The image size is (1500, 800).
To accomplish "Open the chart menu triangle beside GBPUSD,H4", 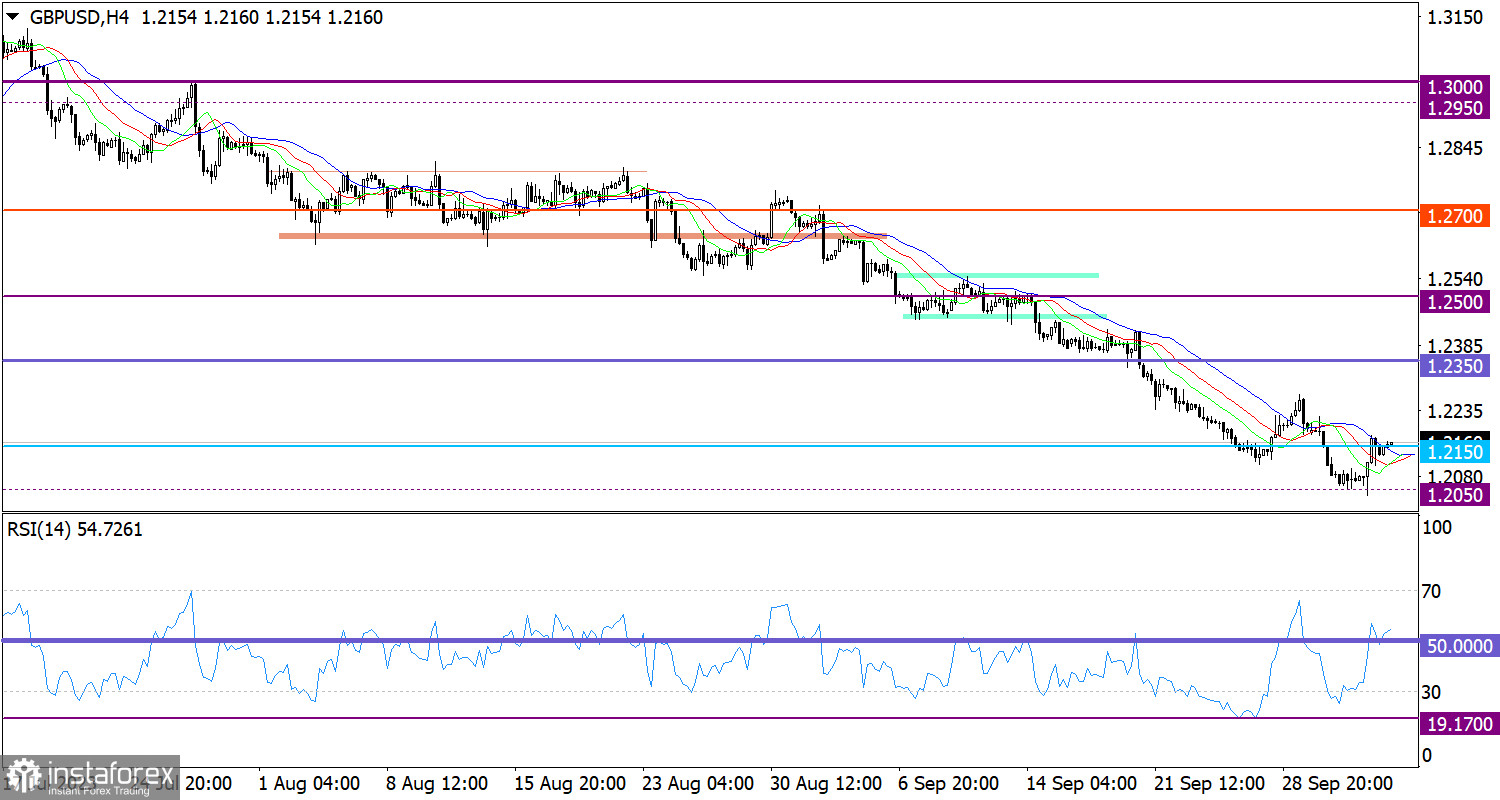I will (13, 18).
